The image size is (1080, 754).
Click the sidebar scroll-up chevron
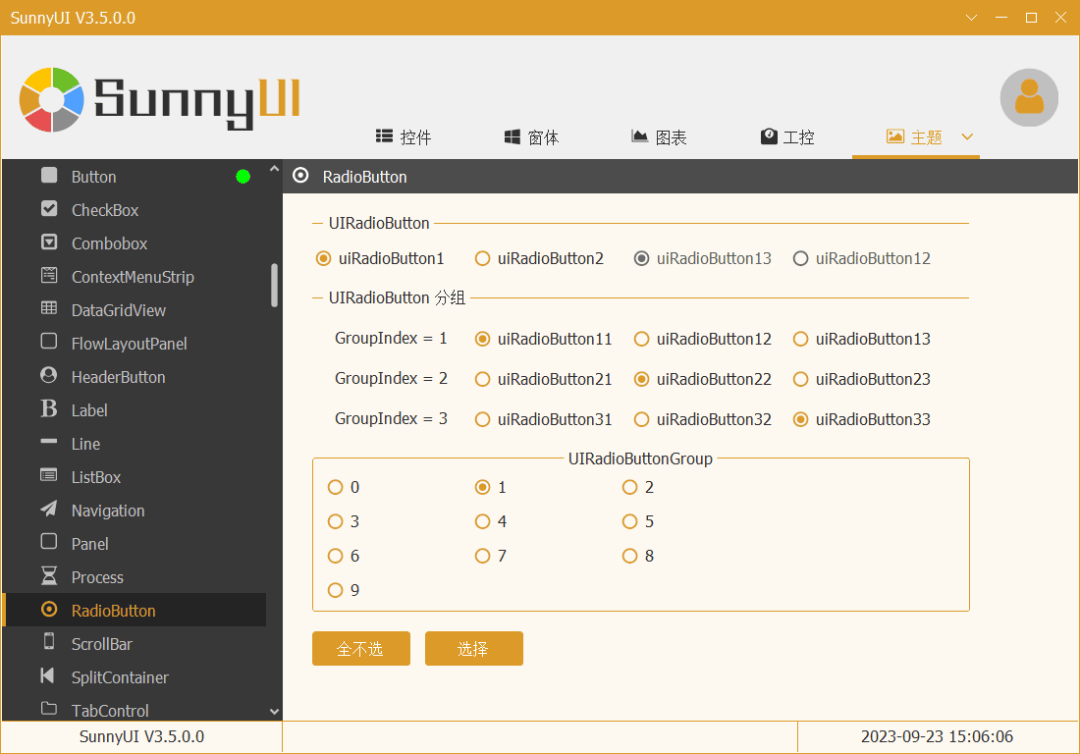(x=275, y=171)
